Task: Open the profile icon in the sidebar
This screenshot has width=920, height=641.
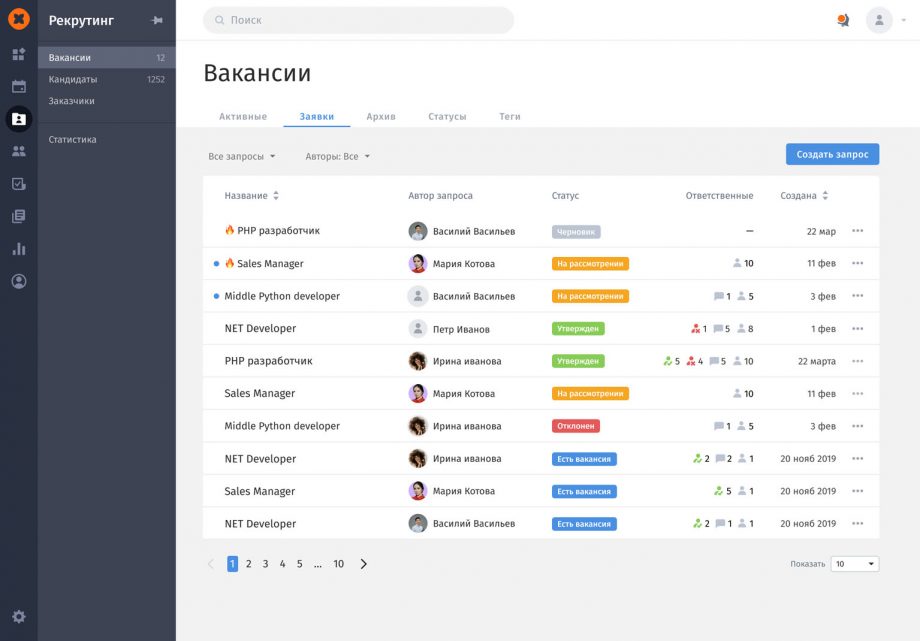Action: click(18, 281)
